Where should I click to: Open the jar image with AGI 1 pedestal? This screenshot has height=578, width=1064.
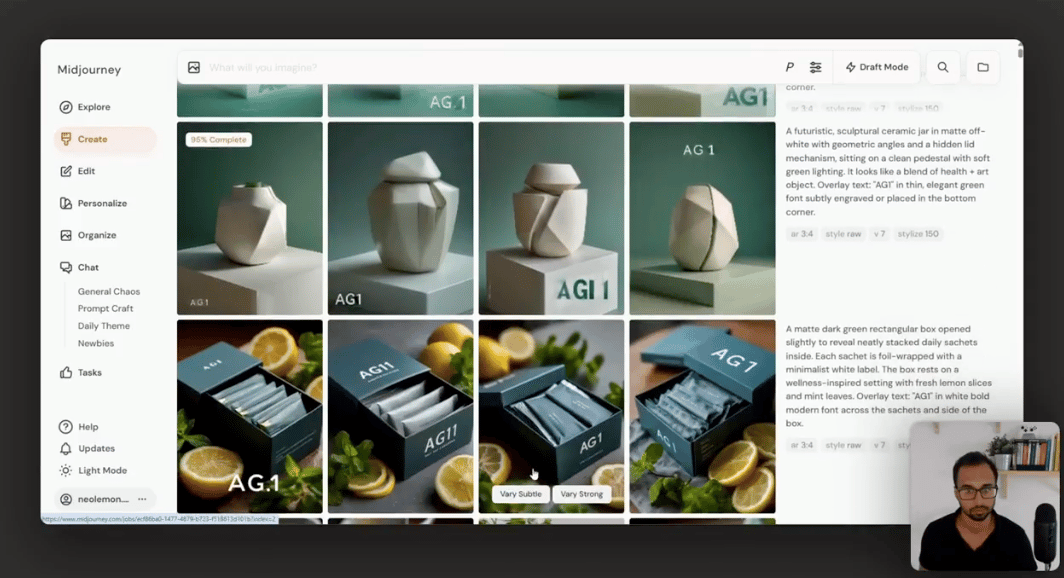[551, 218]
